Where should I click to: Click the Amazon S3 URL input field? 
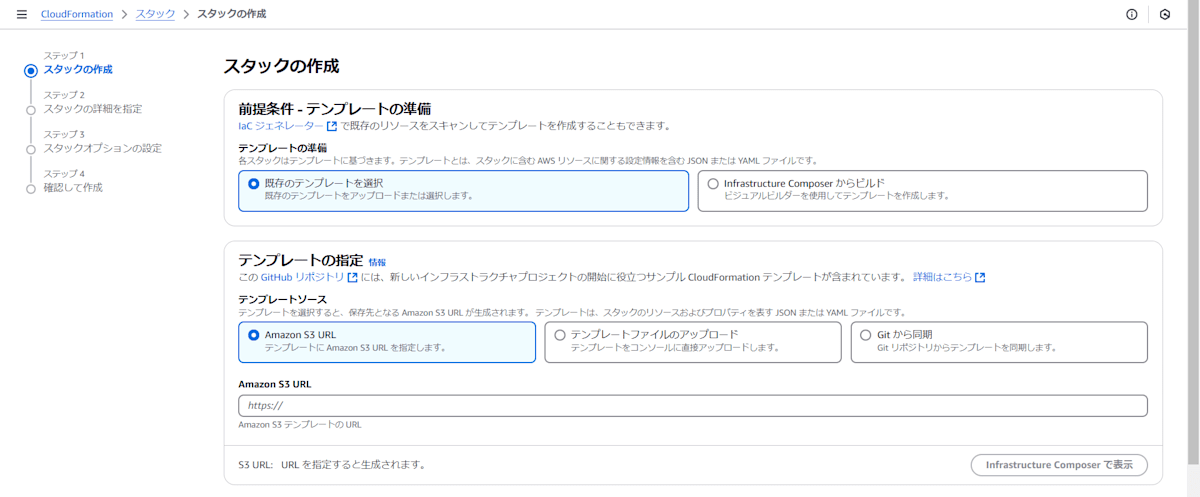(x=693, y=405)
